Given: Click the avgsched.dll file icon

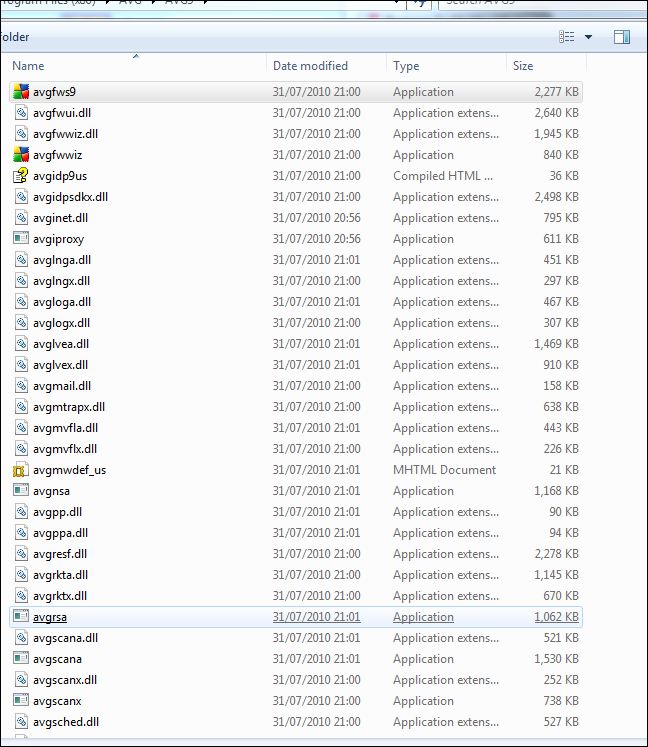Looking at the screenshot, I should pyautogui.click(x=21, y=721).
